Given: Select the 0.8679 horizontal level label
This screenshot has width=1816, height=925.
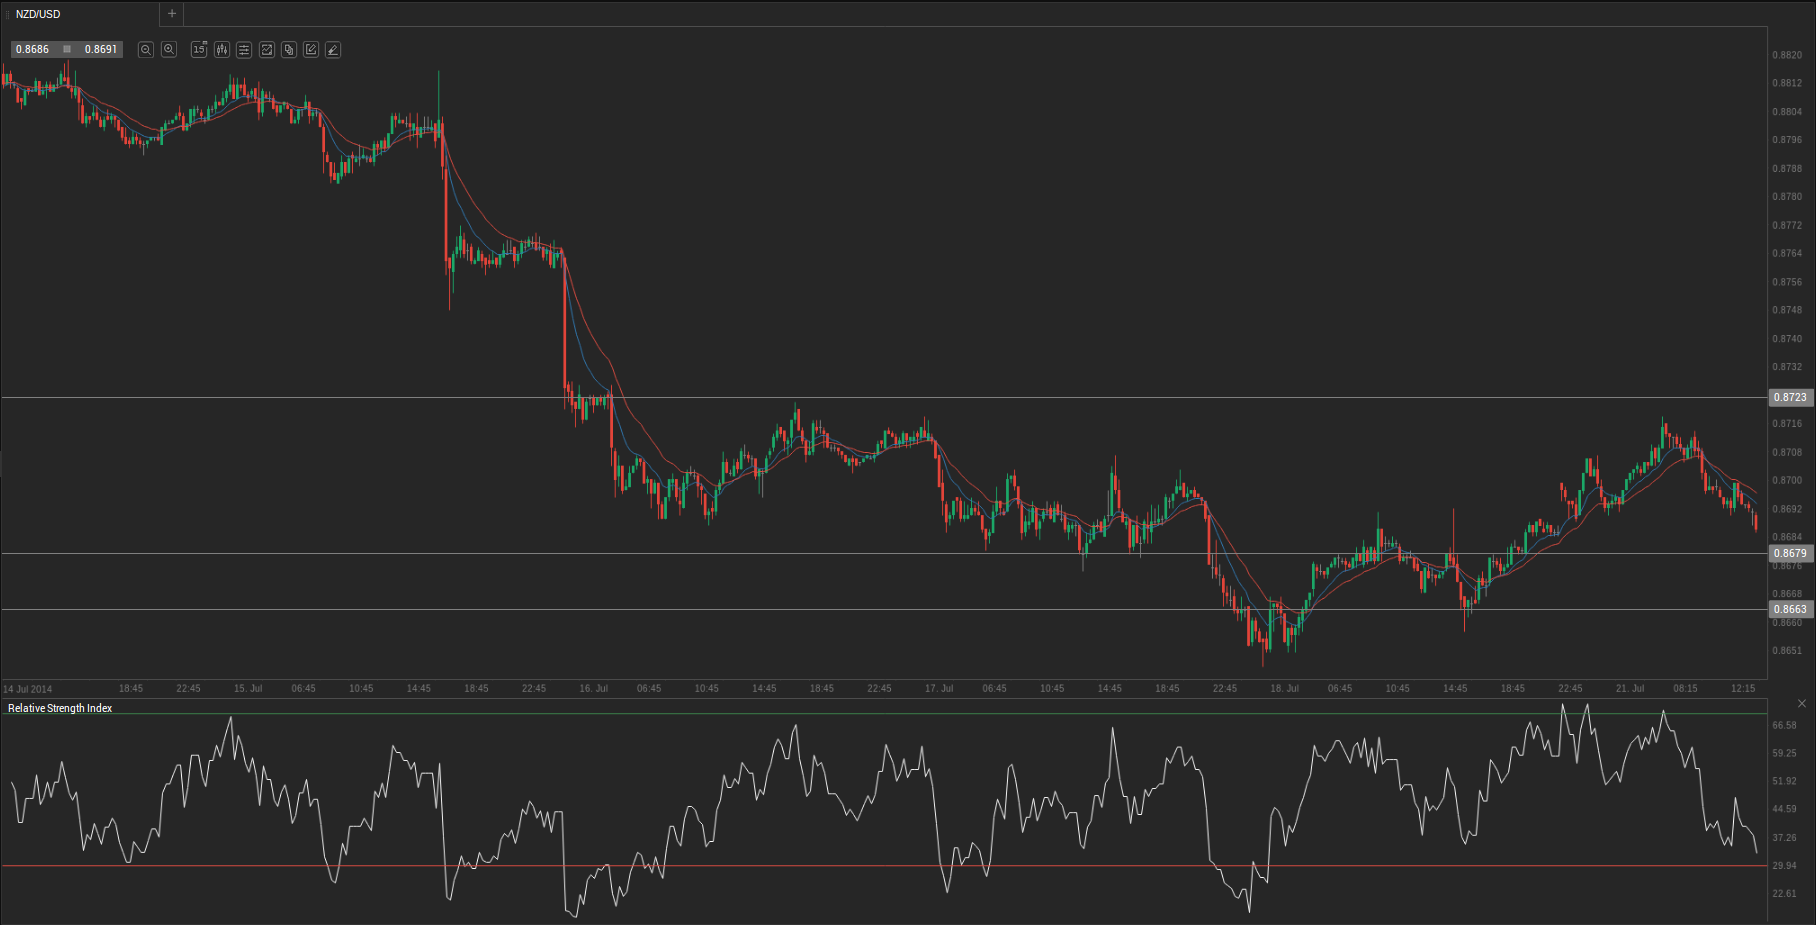Looking at the screenshot, I should [1790, 554].
